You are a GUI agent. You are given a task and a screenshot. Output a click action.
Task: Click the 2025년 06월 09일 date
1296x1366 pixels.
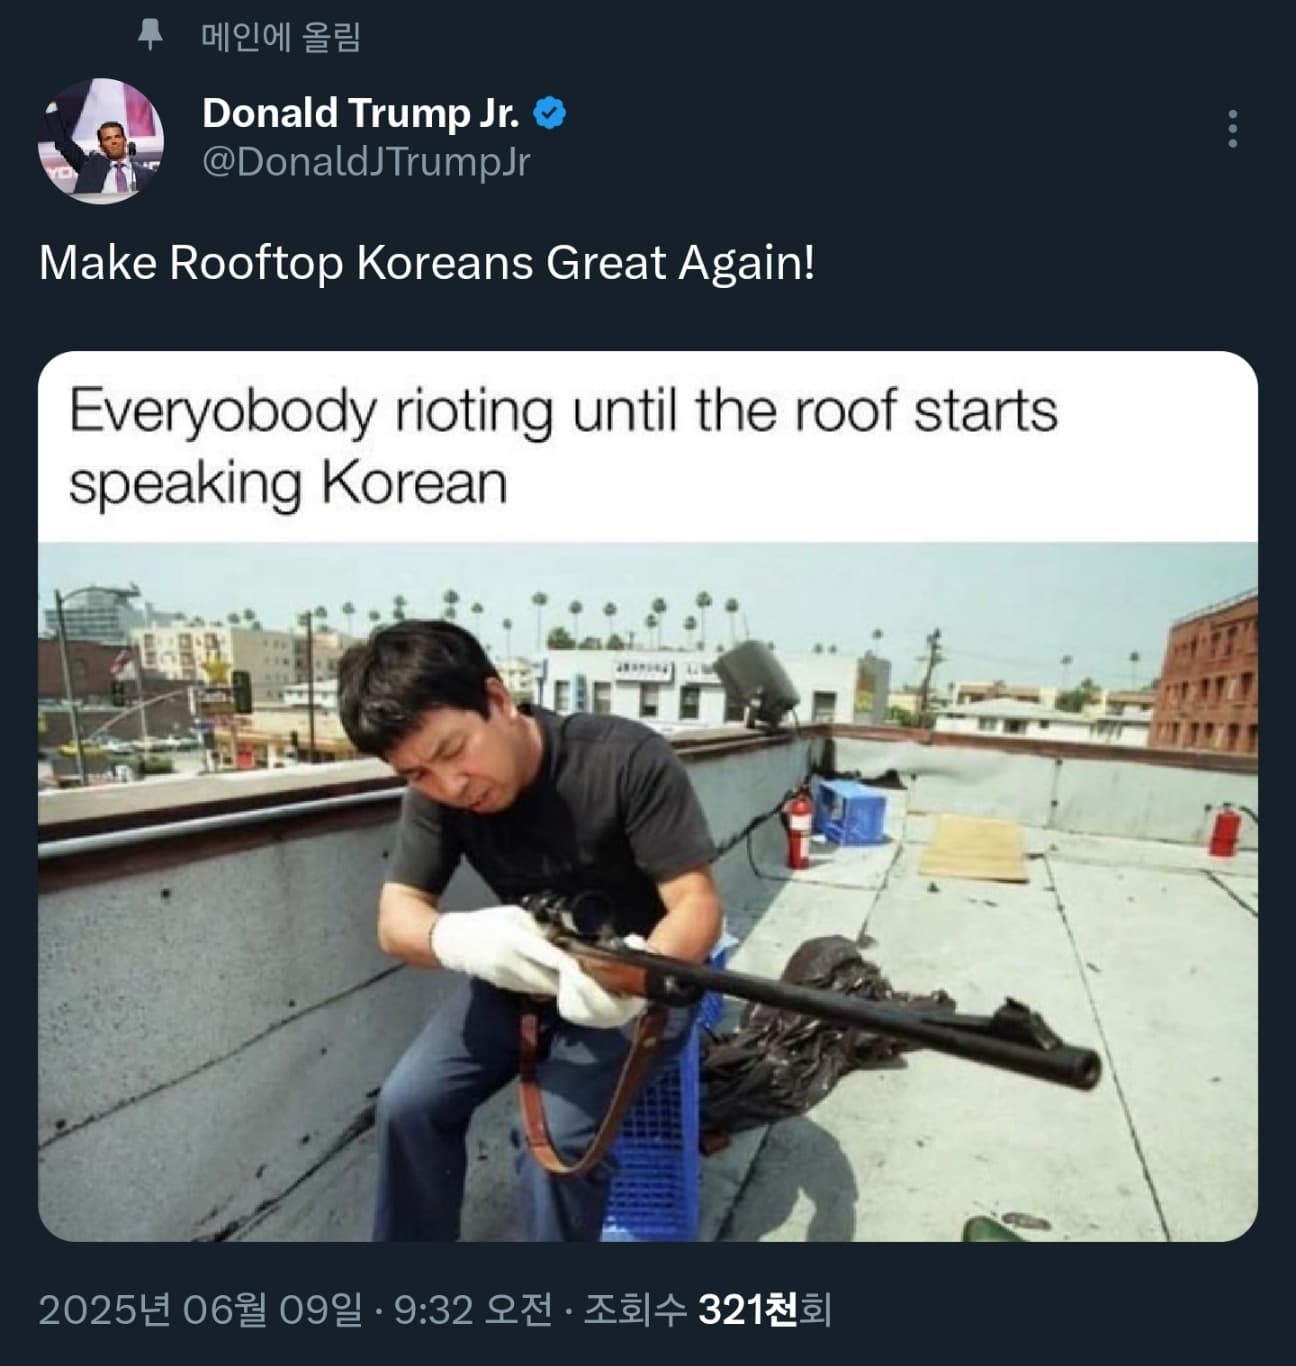pos(201,1309)
